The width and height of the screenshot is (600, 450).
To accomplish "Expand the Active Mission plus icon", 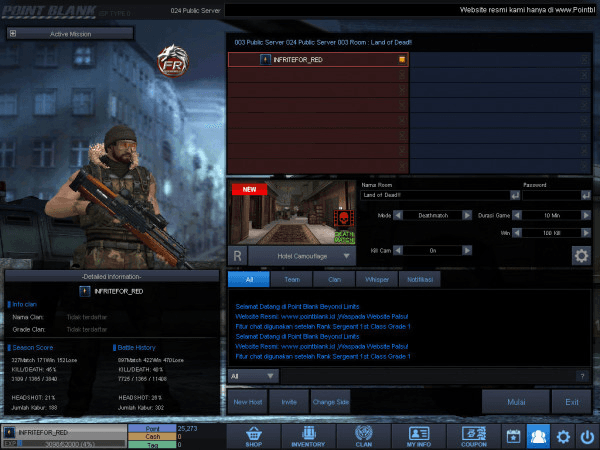I will (13, 34).
